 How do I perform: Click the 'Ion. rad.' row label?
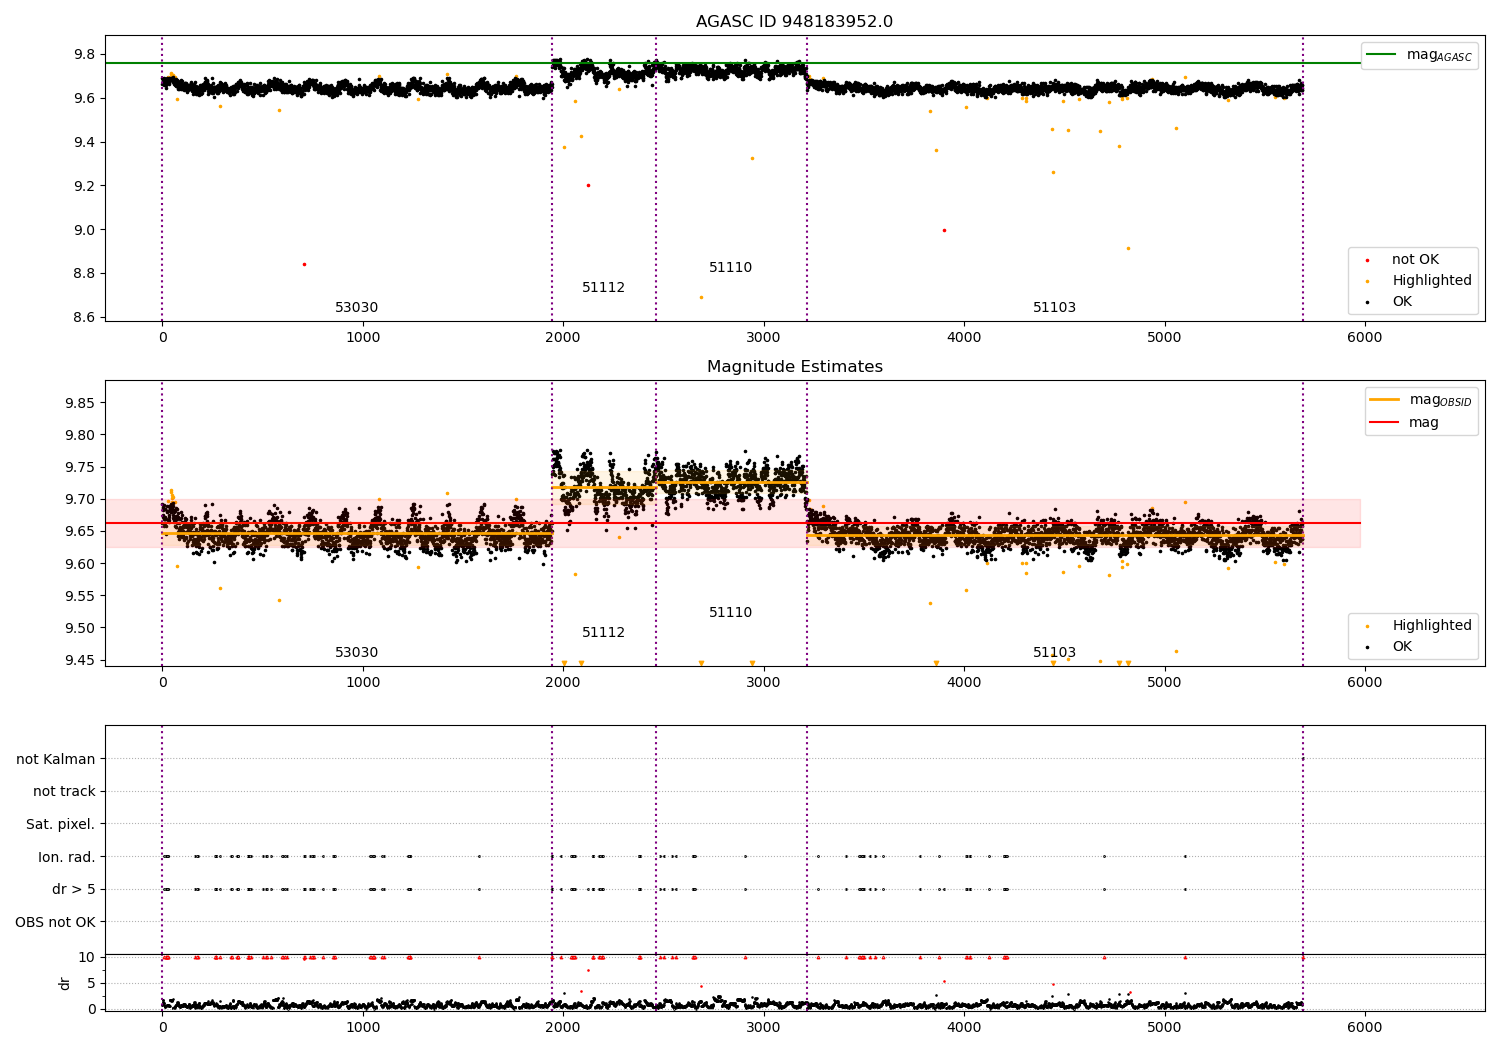click(67, 857)
